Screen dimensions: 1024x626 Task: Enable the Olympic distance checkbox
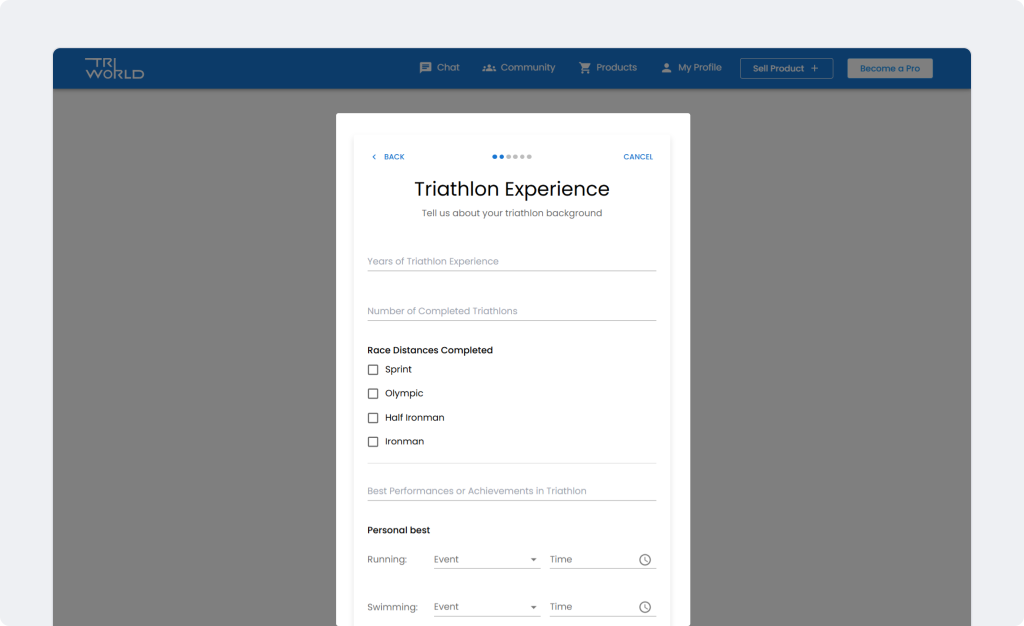(x=372, y=393)
